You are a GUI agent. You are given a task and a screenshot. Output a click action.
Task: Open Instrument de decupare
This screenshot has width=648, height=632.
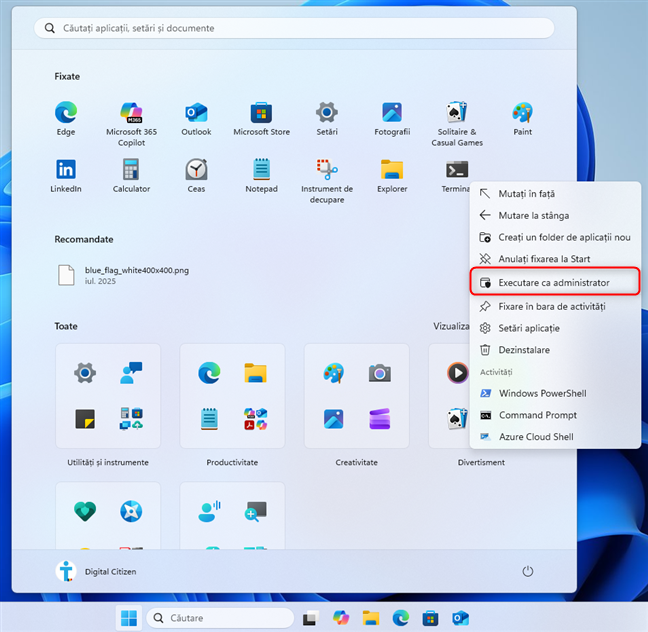(327, 181)
